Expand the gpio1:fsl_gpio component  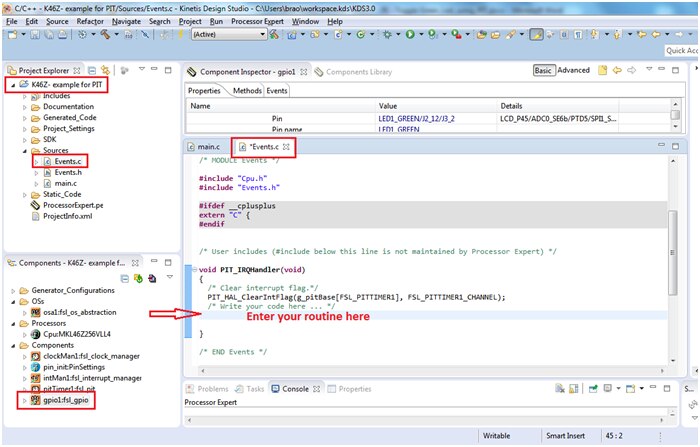[x=23, y=400]
